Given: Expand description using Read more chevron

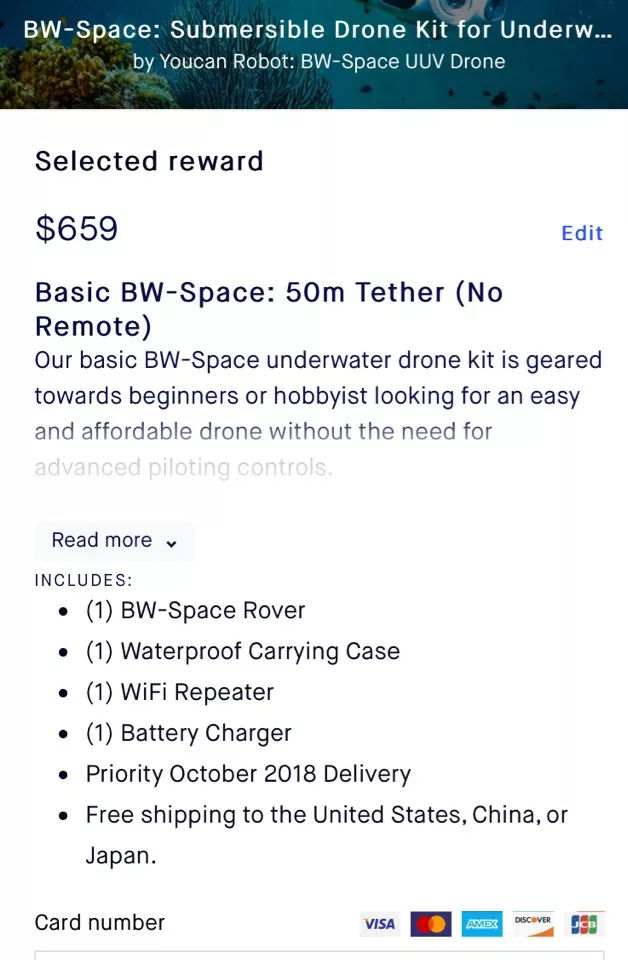Looking at the screenshot, I should [x=171, y=543].
